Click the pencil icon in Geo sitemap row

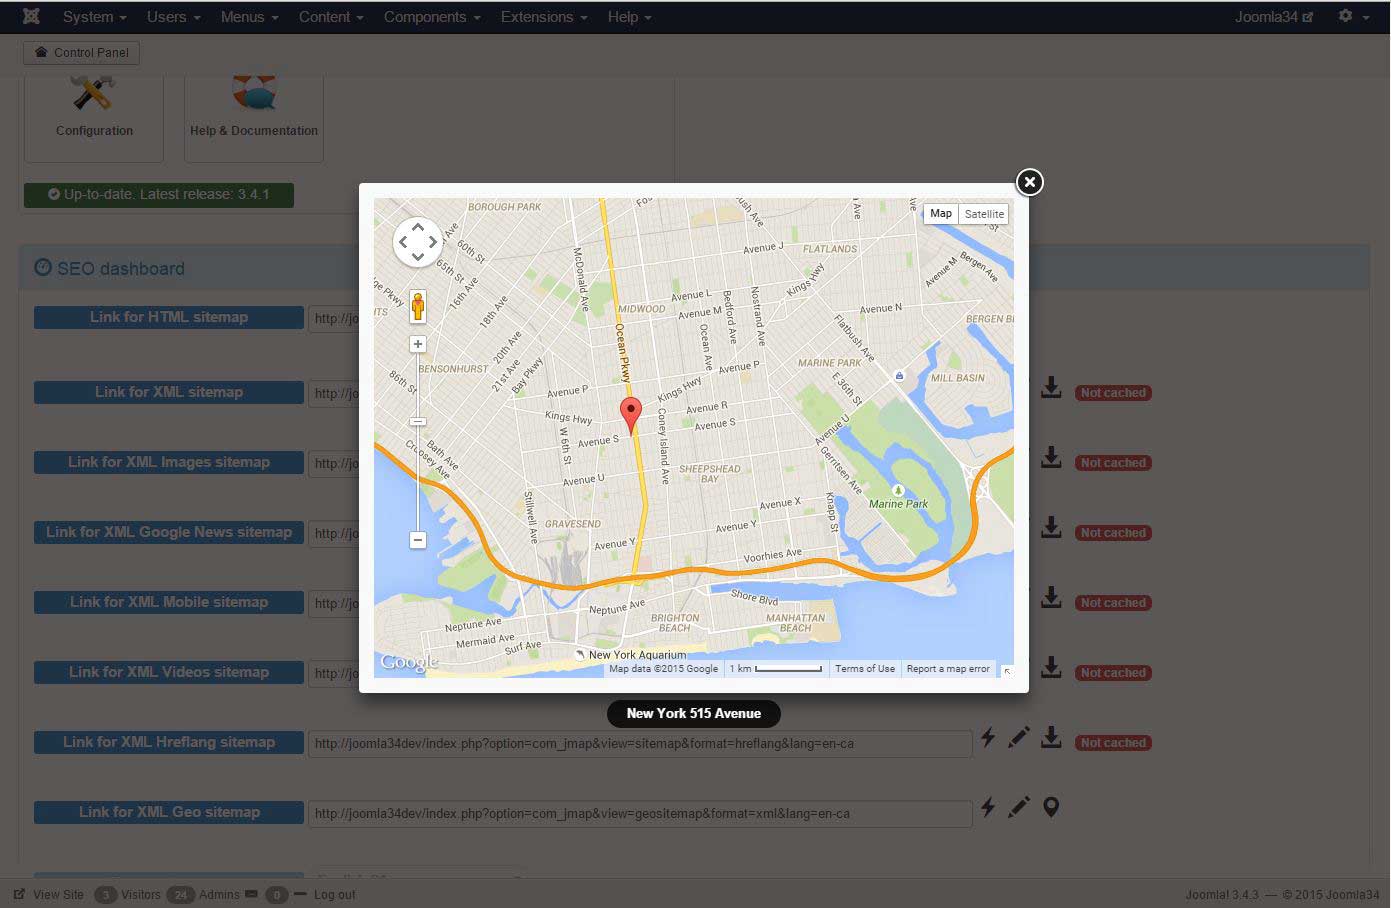coord(1019,808)
